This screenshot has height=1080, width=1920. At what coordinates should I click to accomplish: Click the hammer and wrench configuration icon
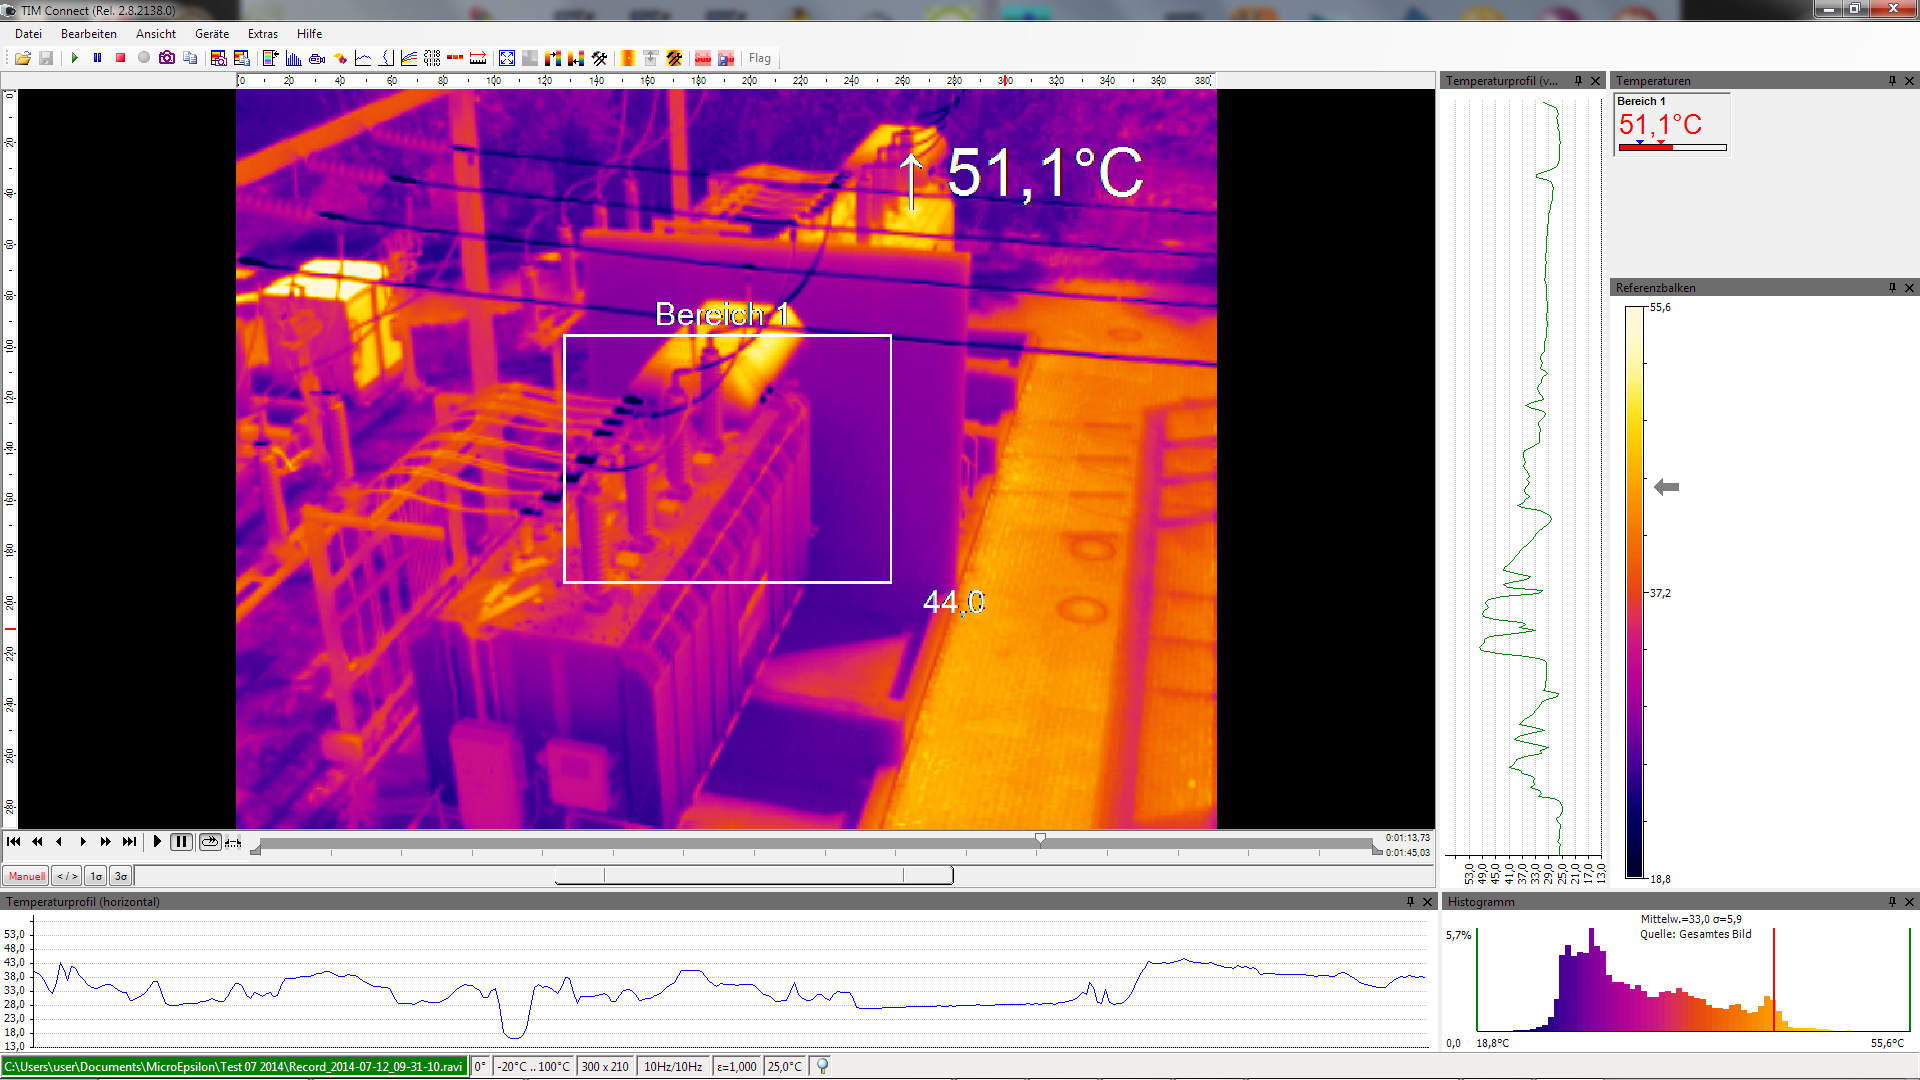tap(600, 58)
